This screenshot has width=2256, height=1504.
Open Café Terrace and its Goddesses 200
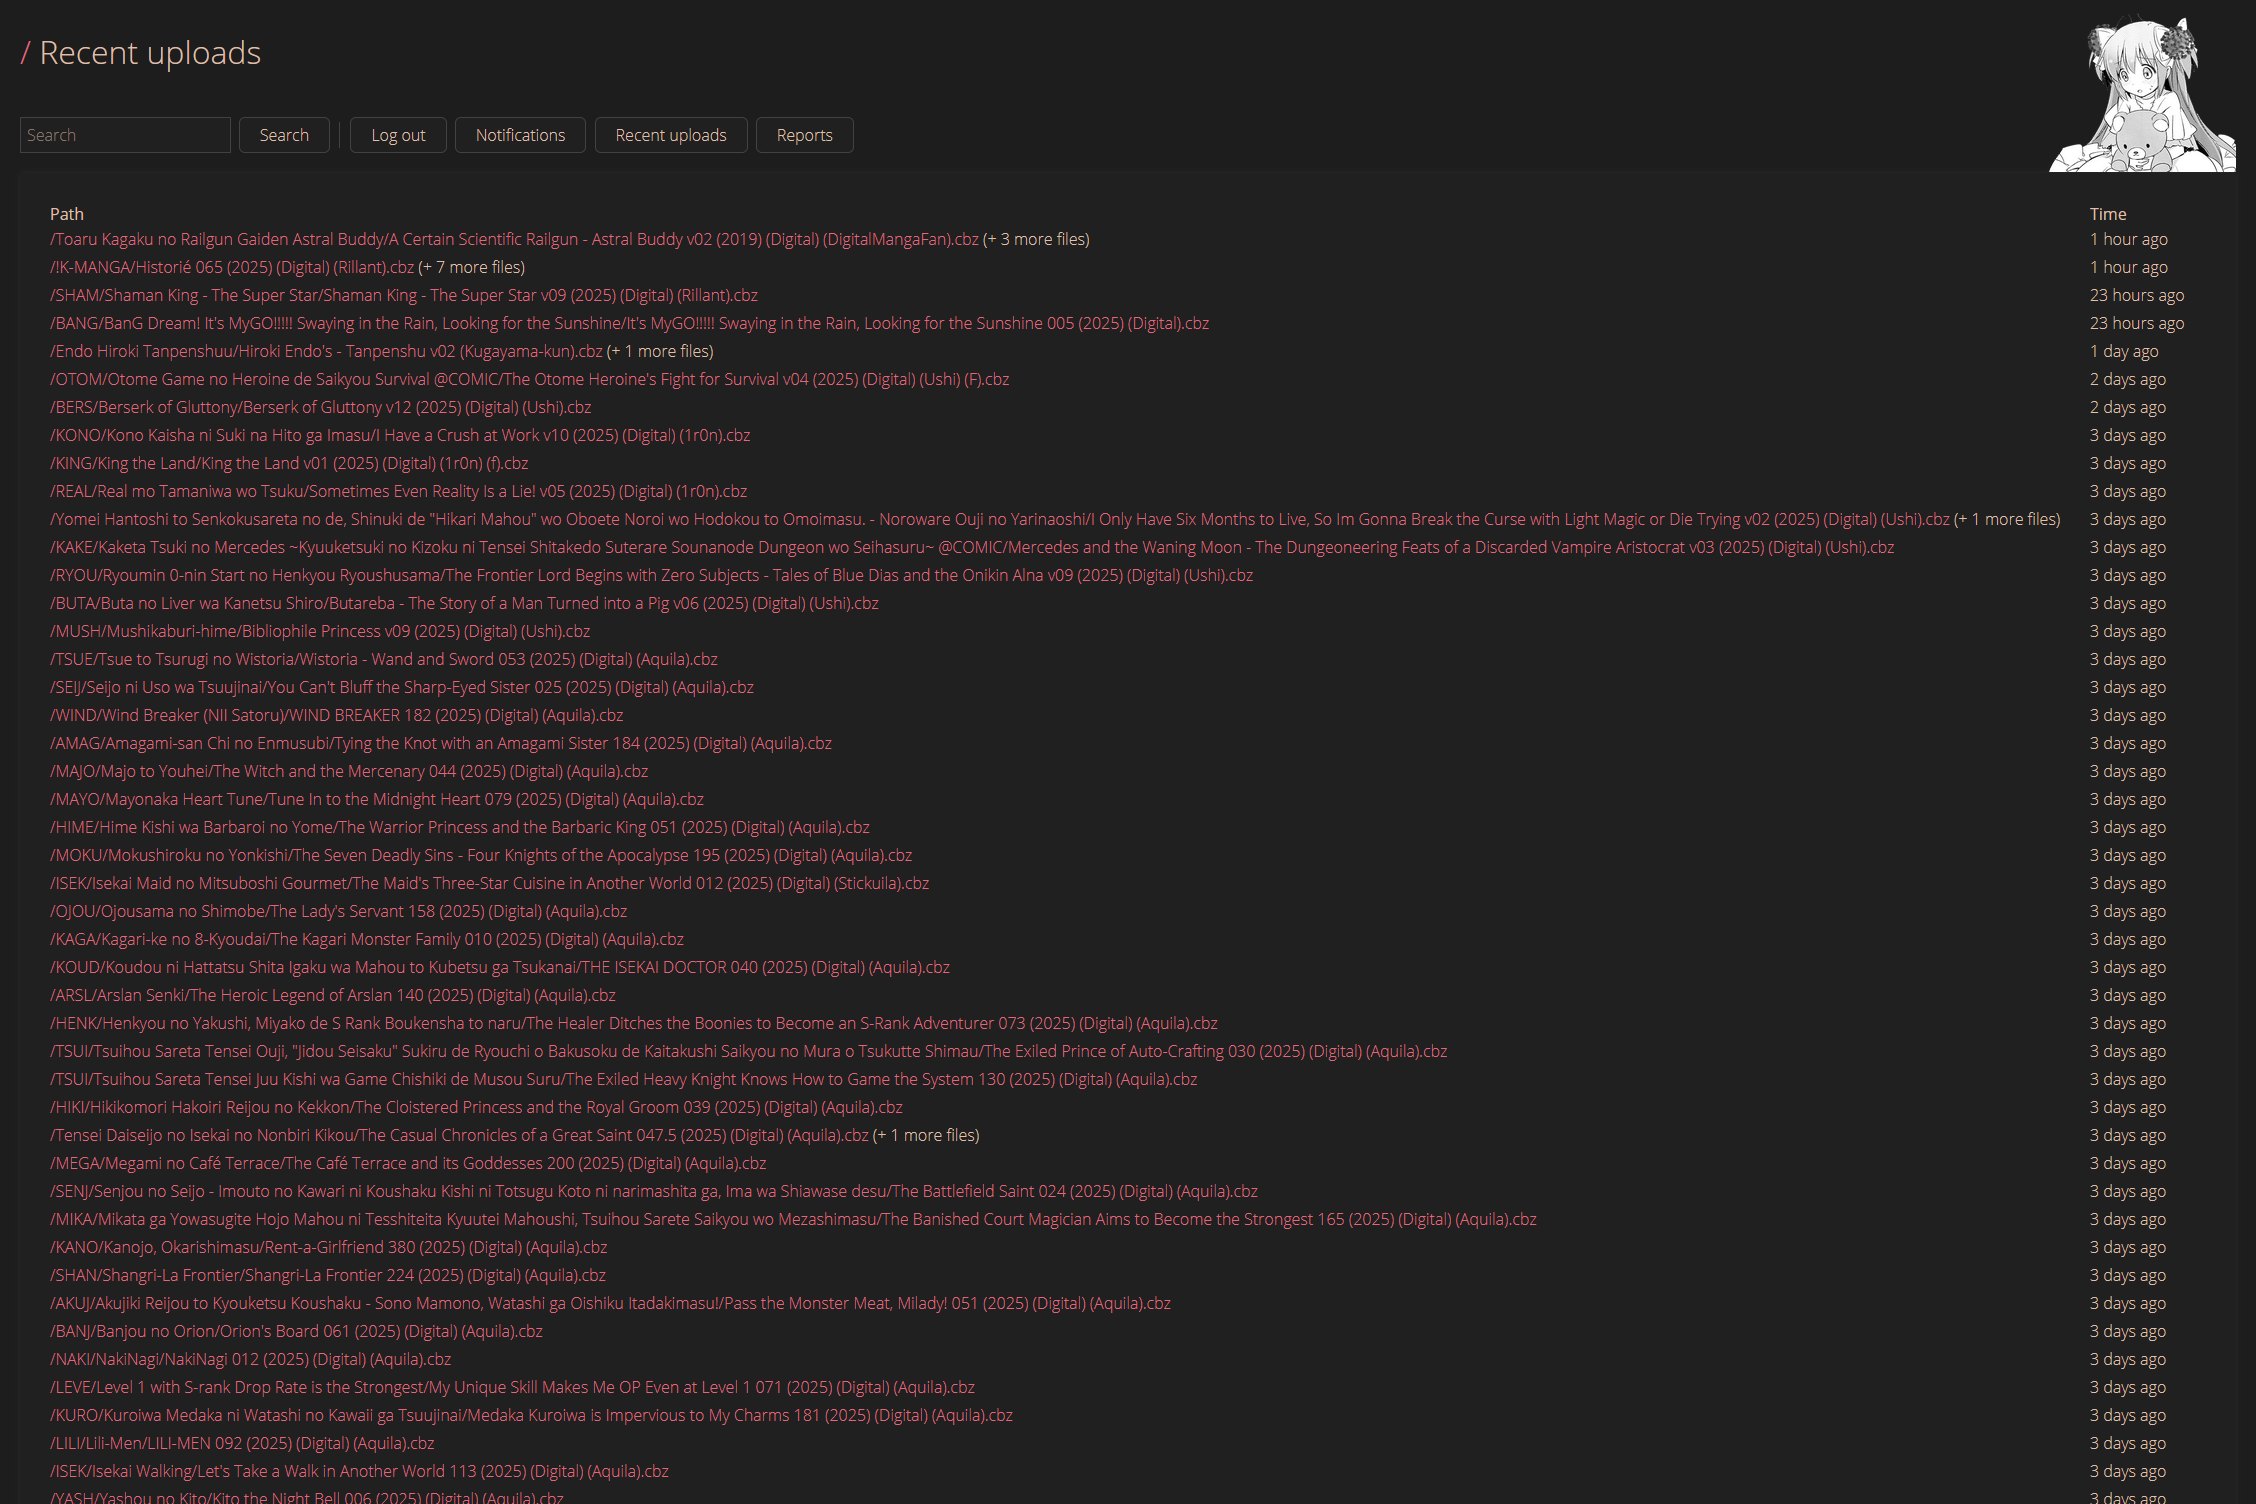pos(408,1163)
